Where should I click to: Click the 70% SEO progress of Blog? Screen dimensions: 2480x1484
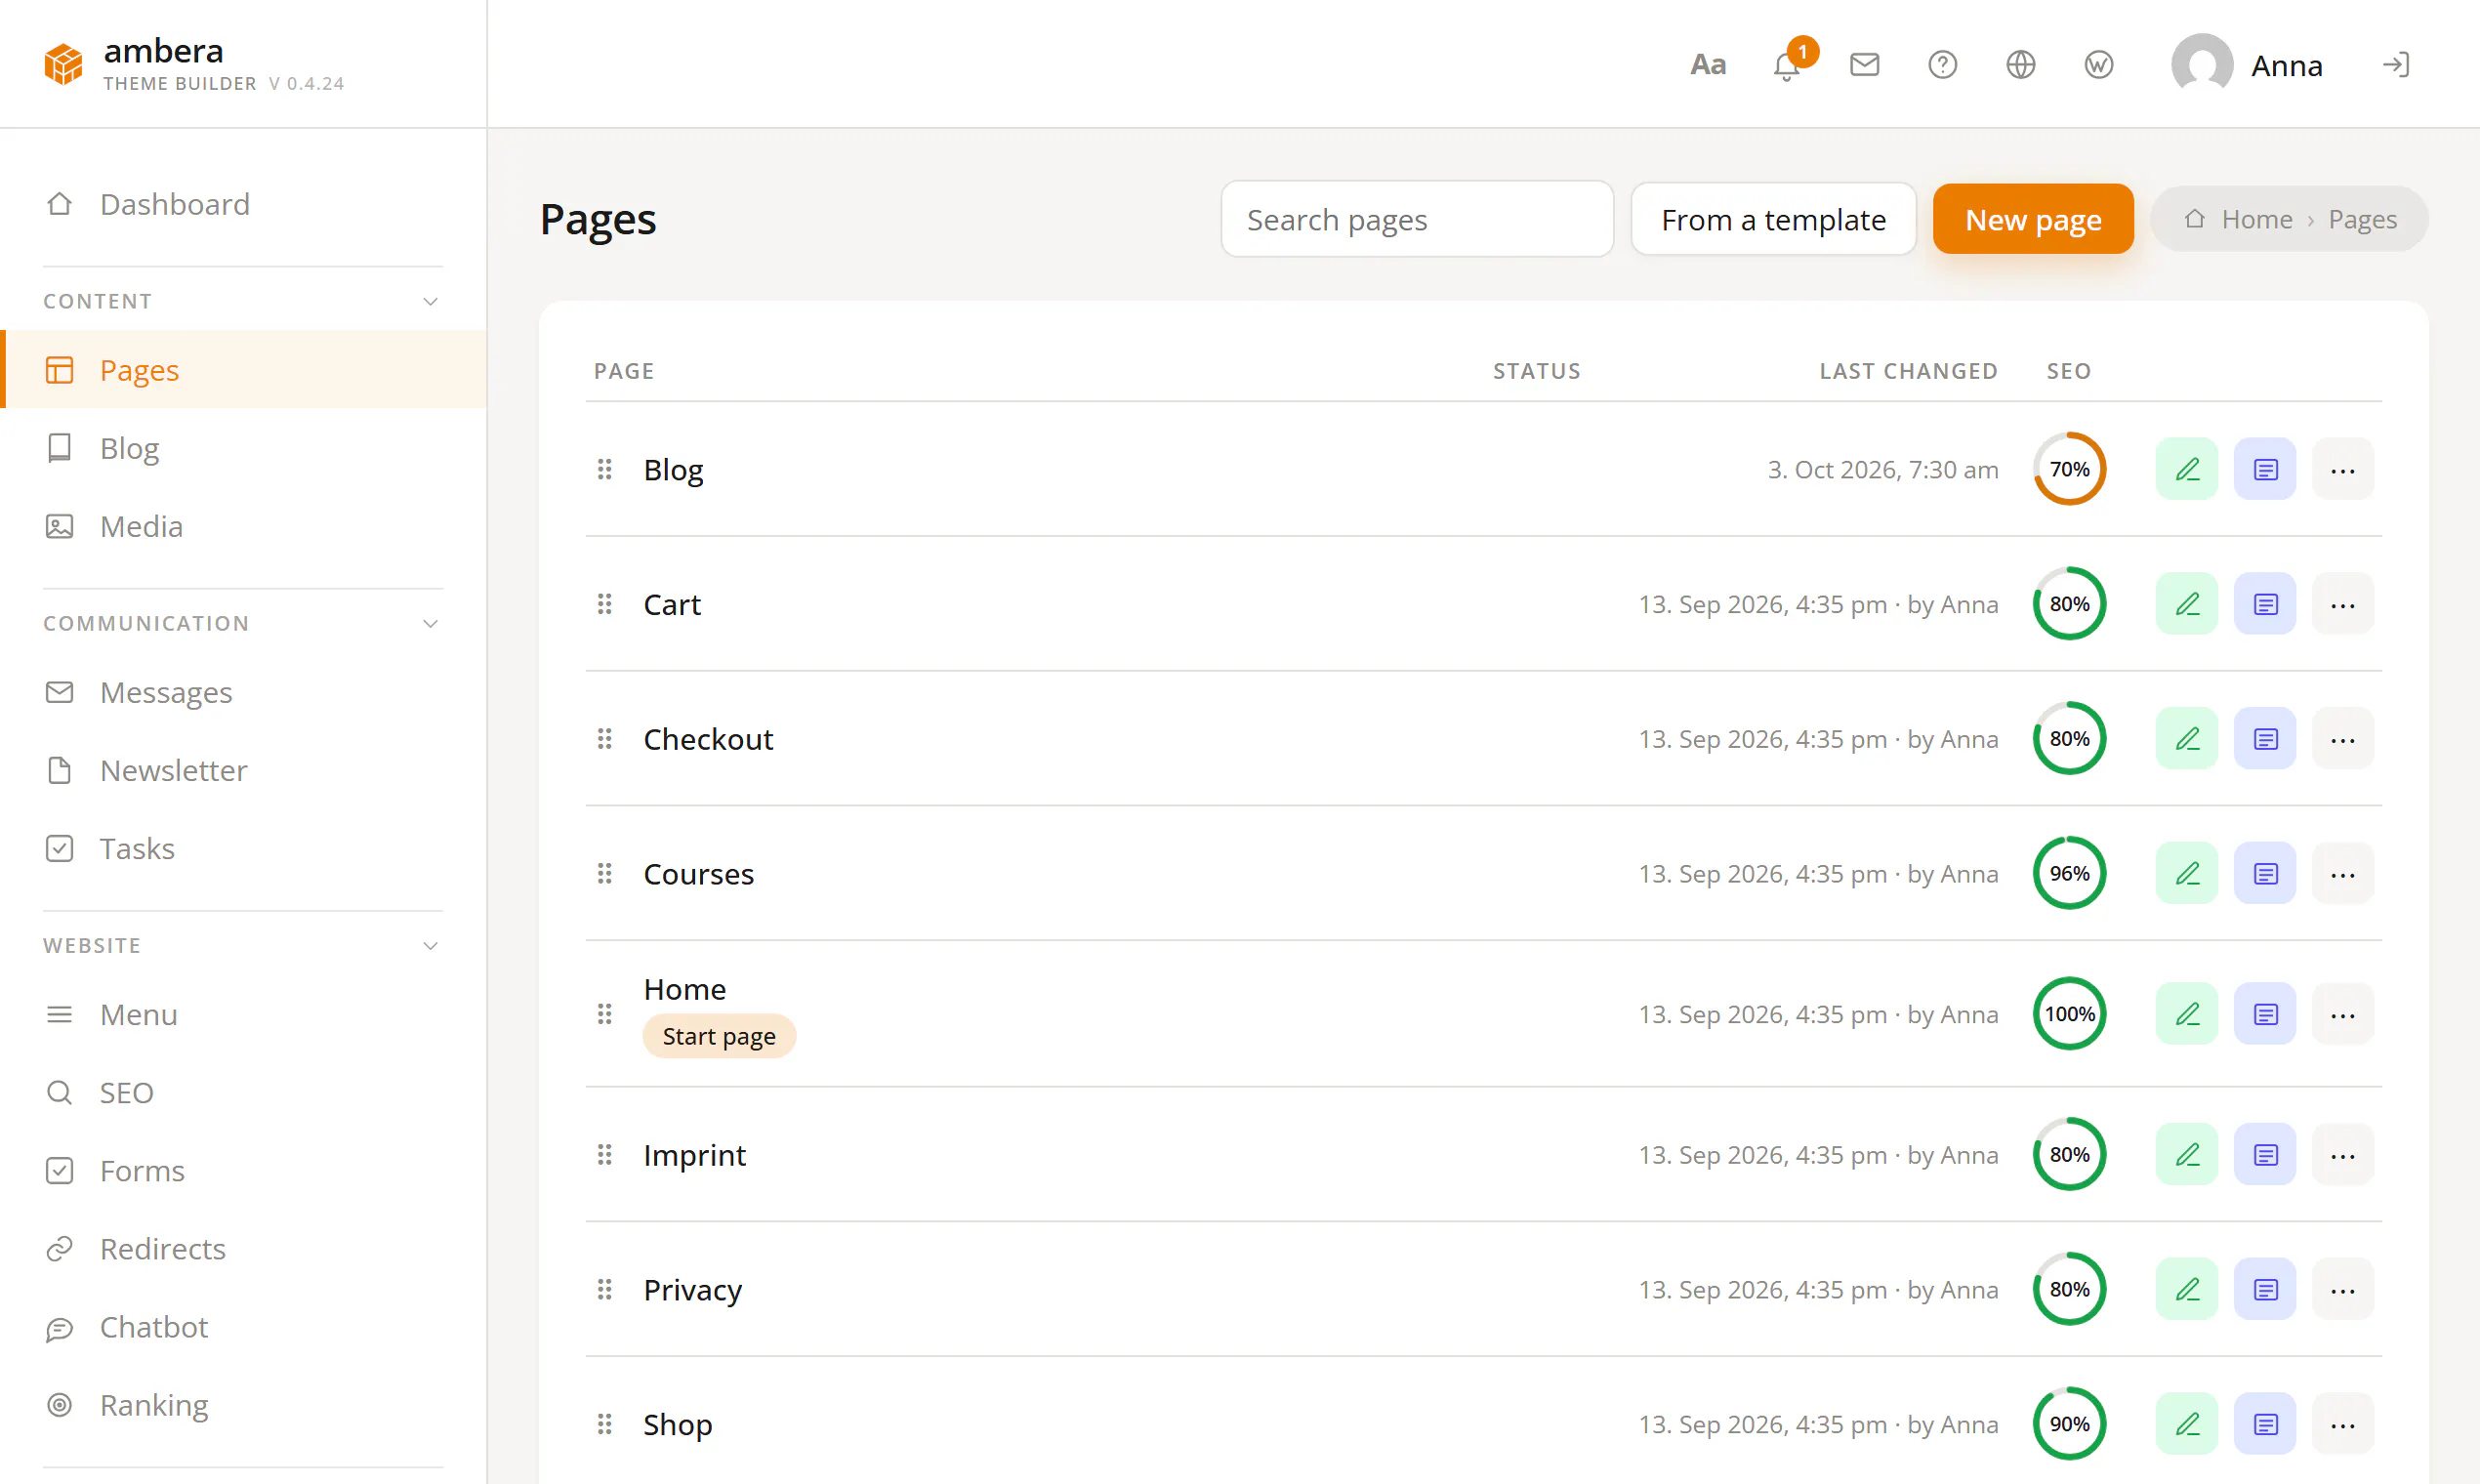point(2069,469)
